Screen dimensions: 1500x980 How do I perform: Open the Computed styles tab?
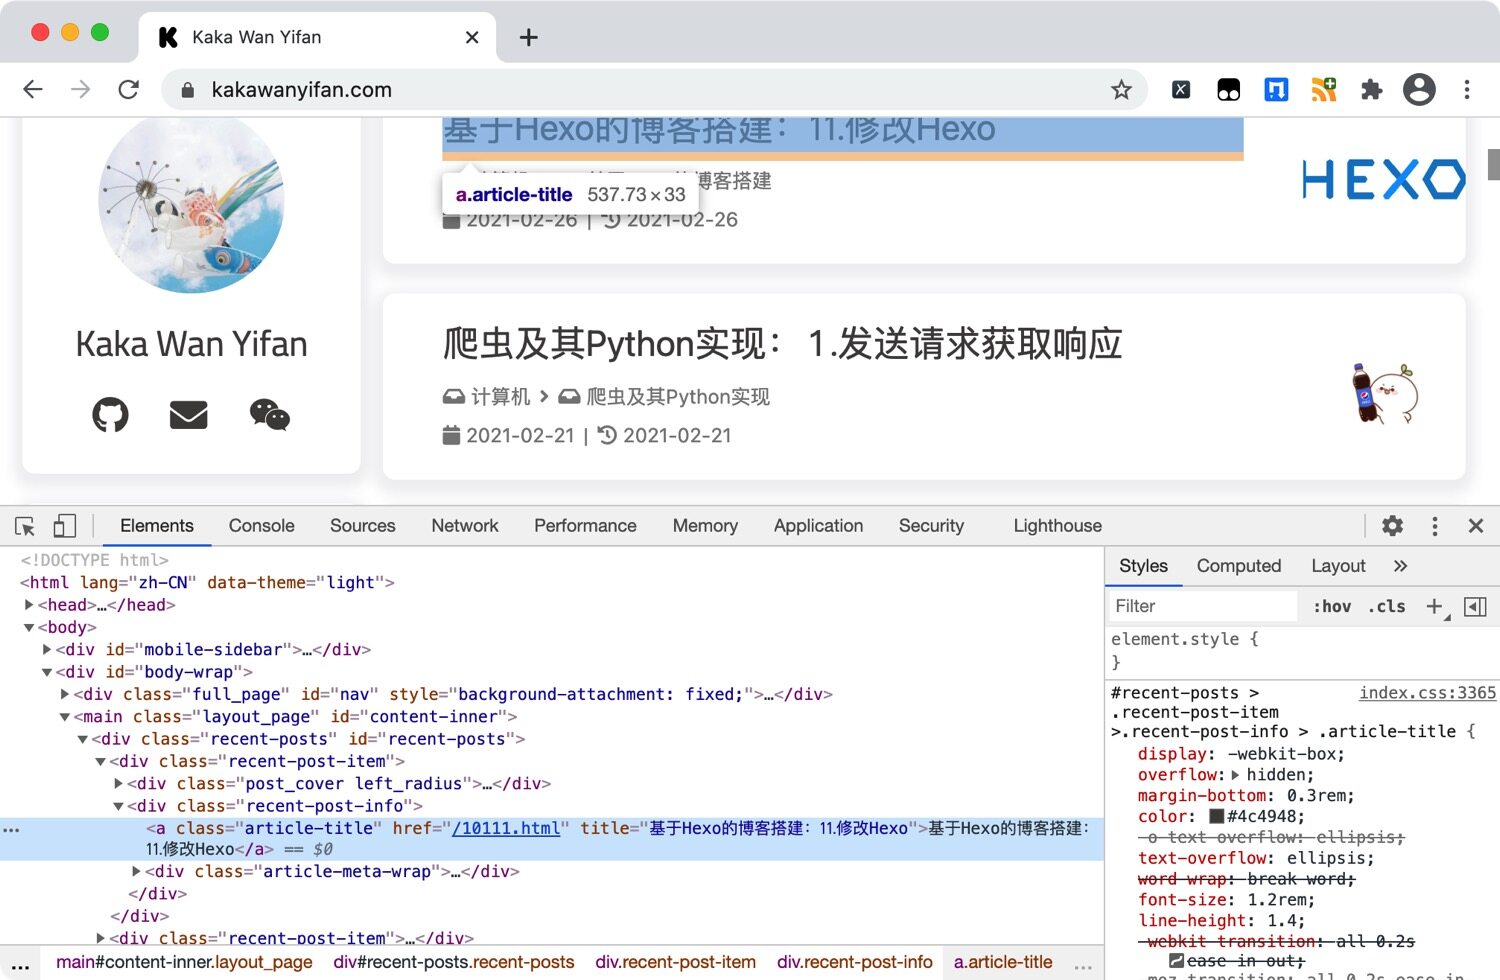tap(1238, 566)
